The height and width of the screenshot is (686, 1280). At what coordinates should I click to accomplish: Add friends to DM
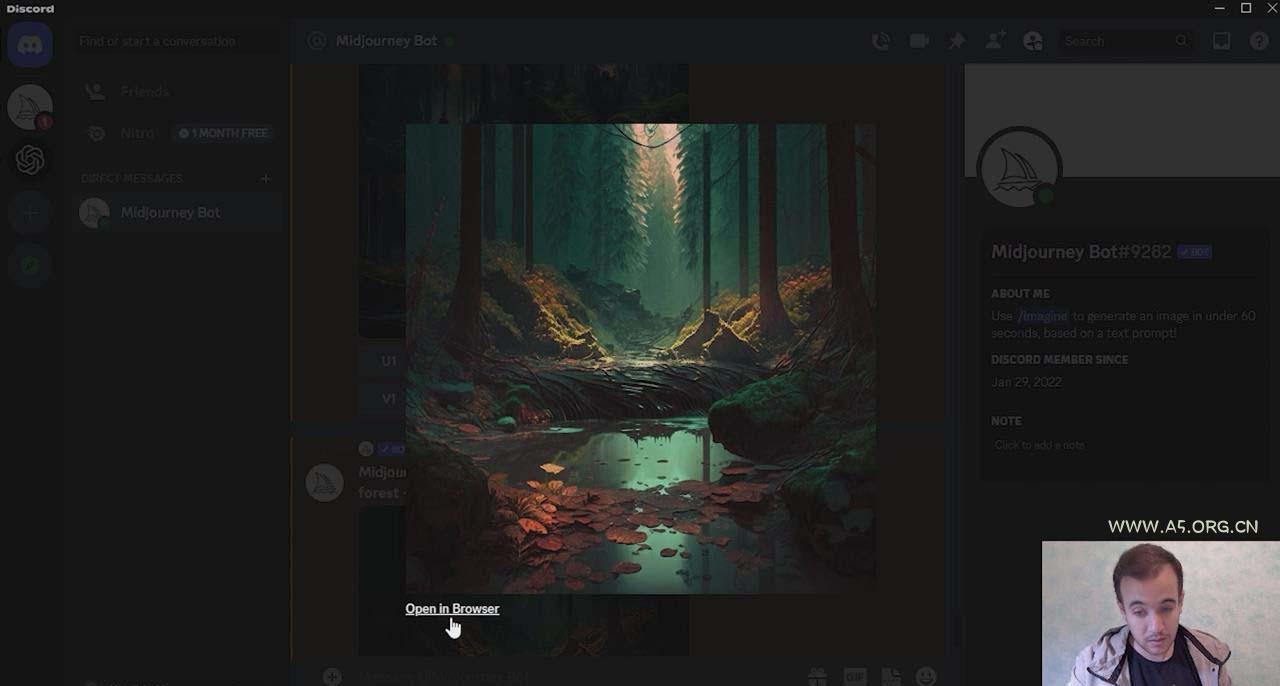click(995, 41)
